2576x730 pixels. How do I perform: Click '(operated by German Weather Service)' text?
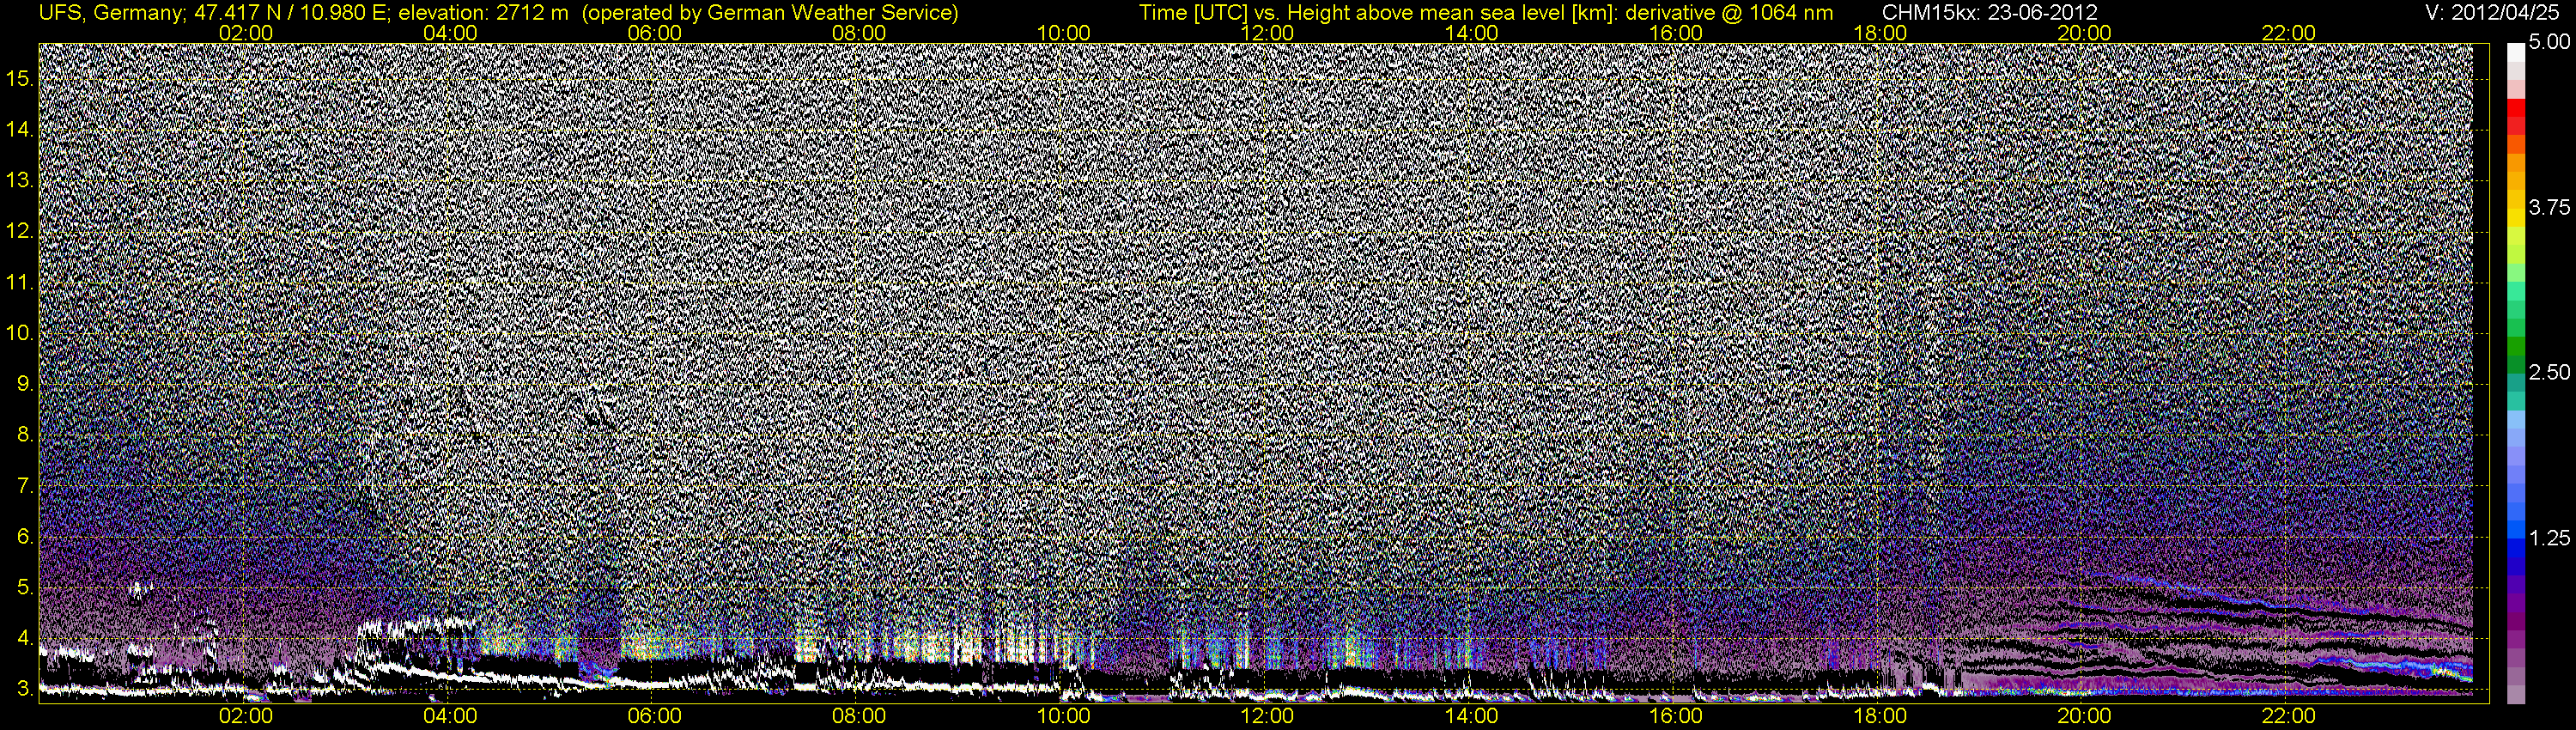click(769, 12)
